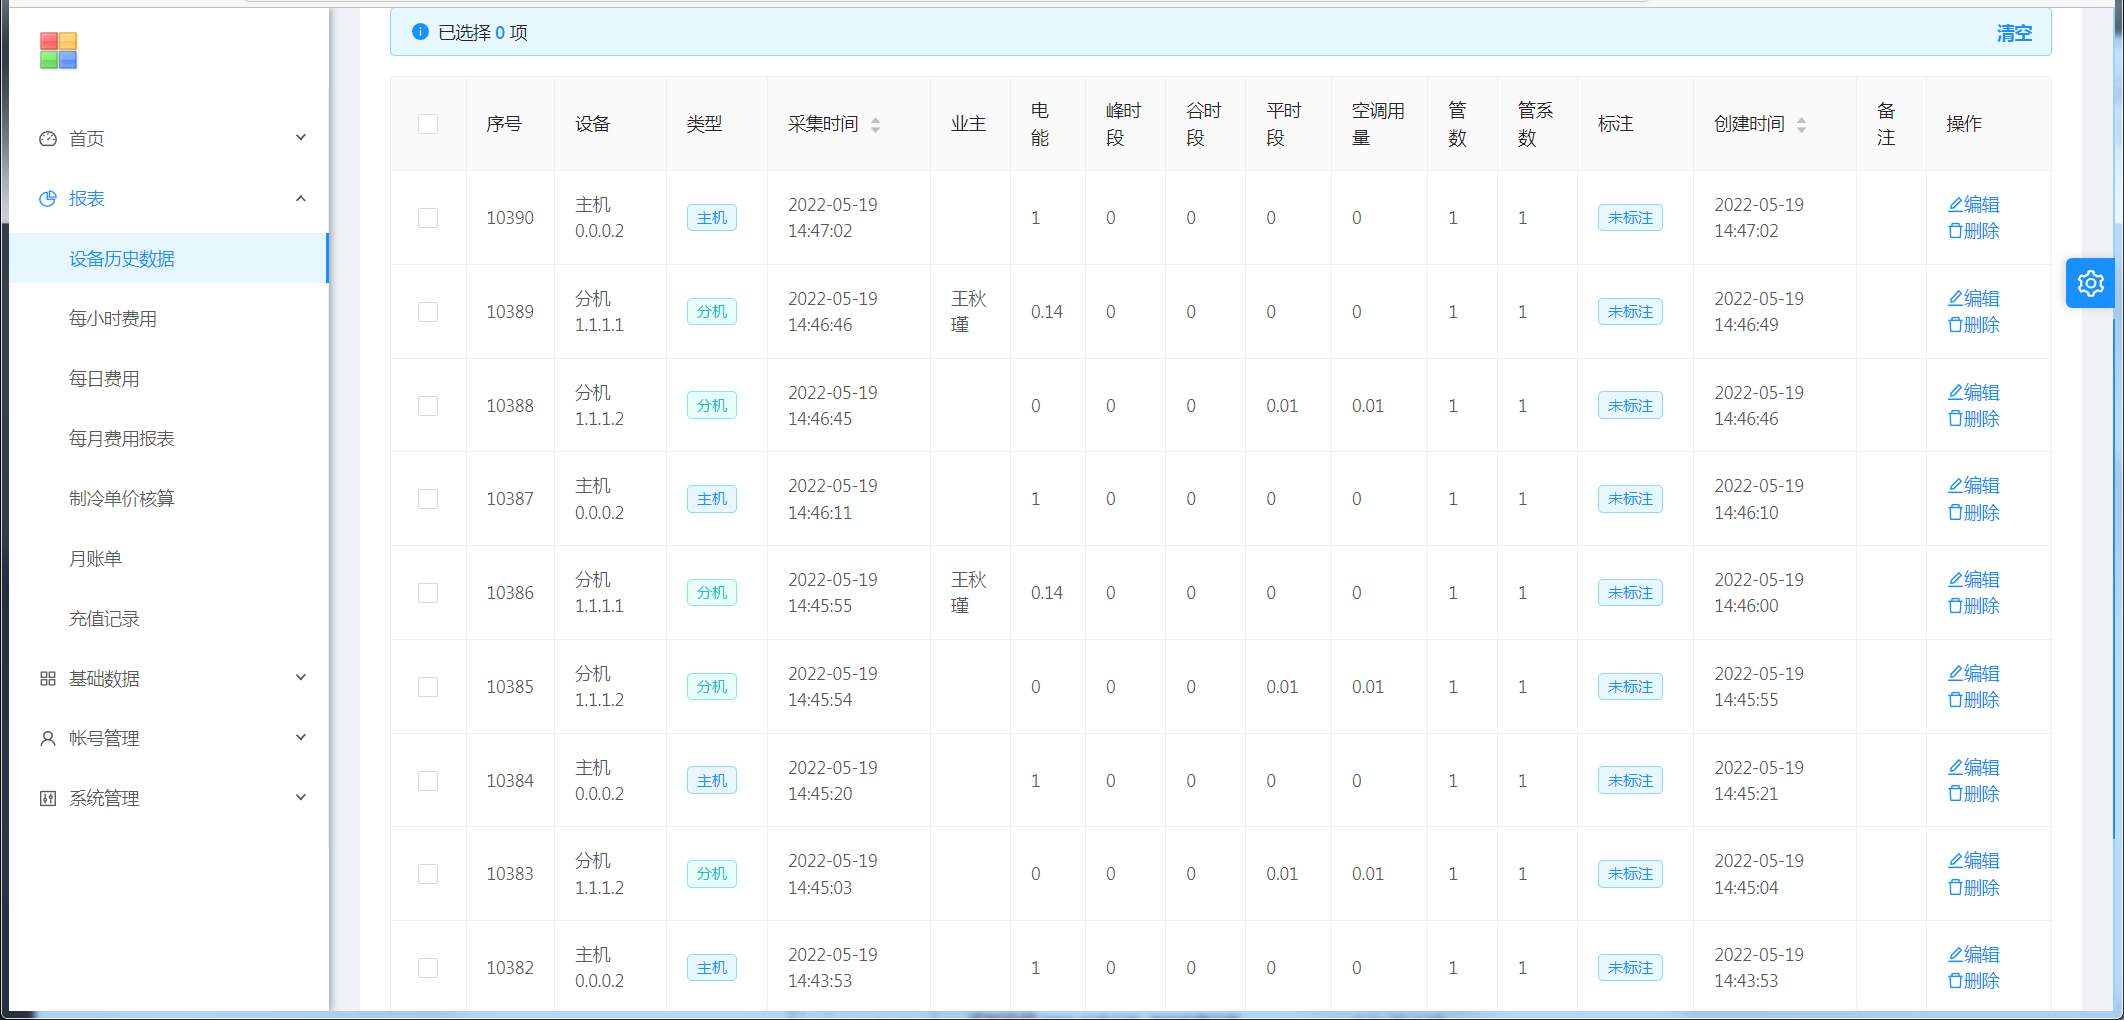Click the edit icon for row 10390

pyautogui.click(x=1955, y=205)
